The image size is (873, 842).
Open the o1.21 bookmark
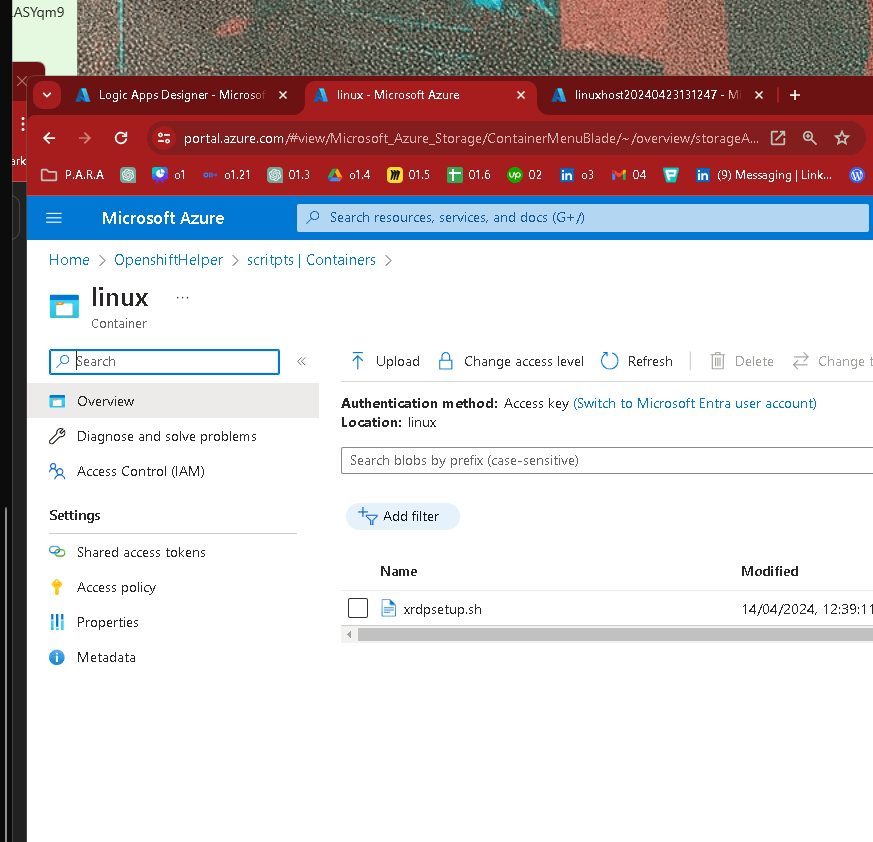227,175
